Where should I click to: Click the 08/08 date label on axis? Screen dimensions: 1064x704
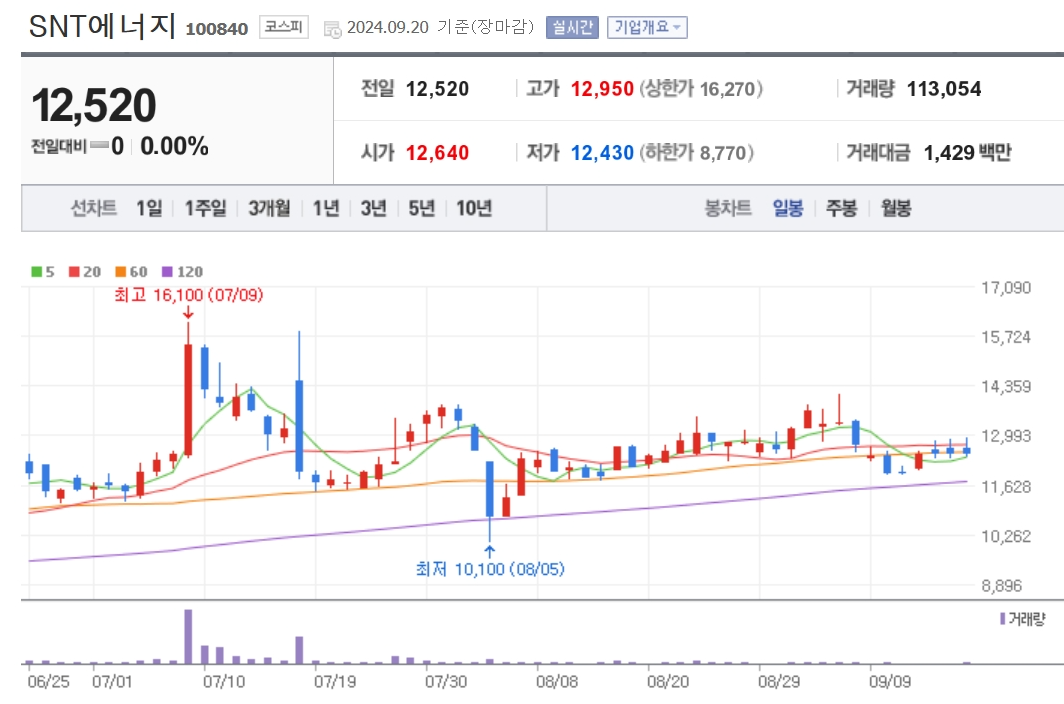point(557,681)
